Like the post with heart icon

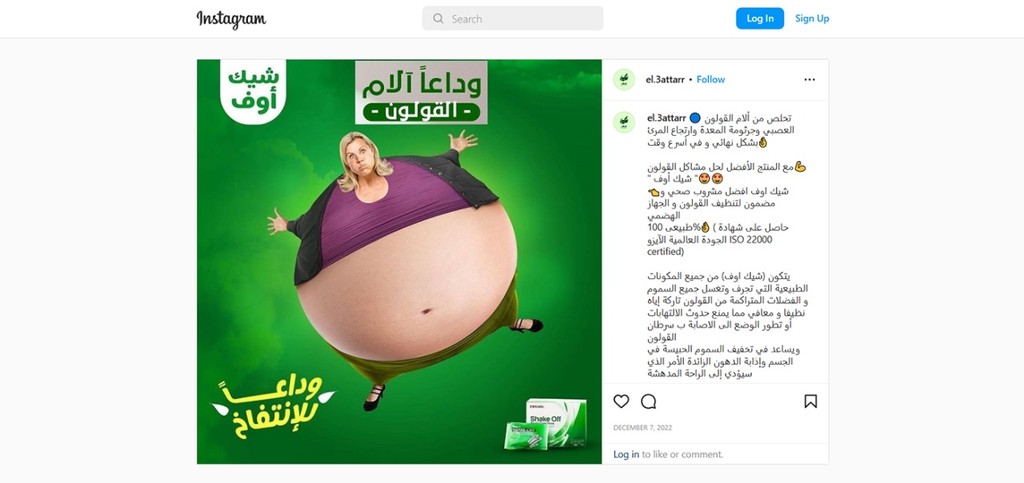[x=621, y=401]
